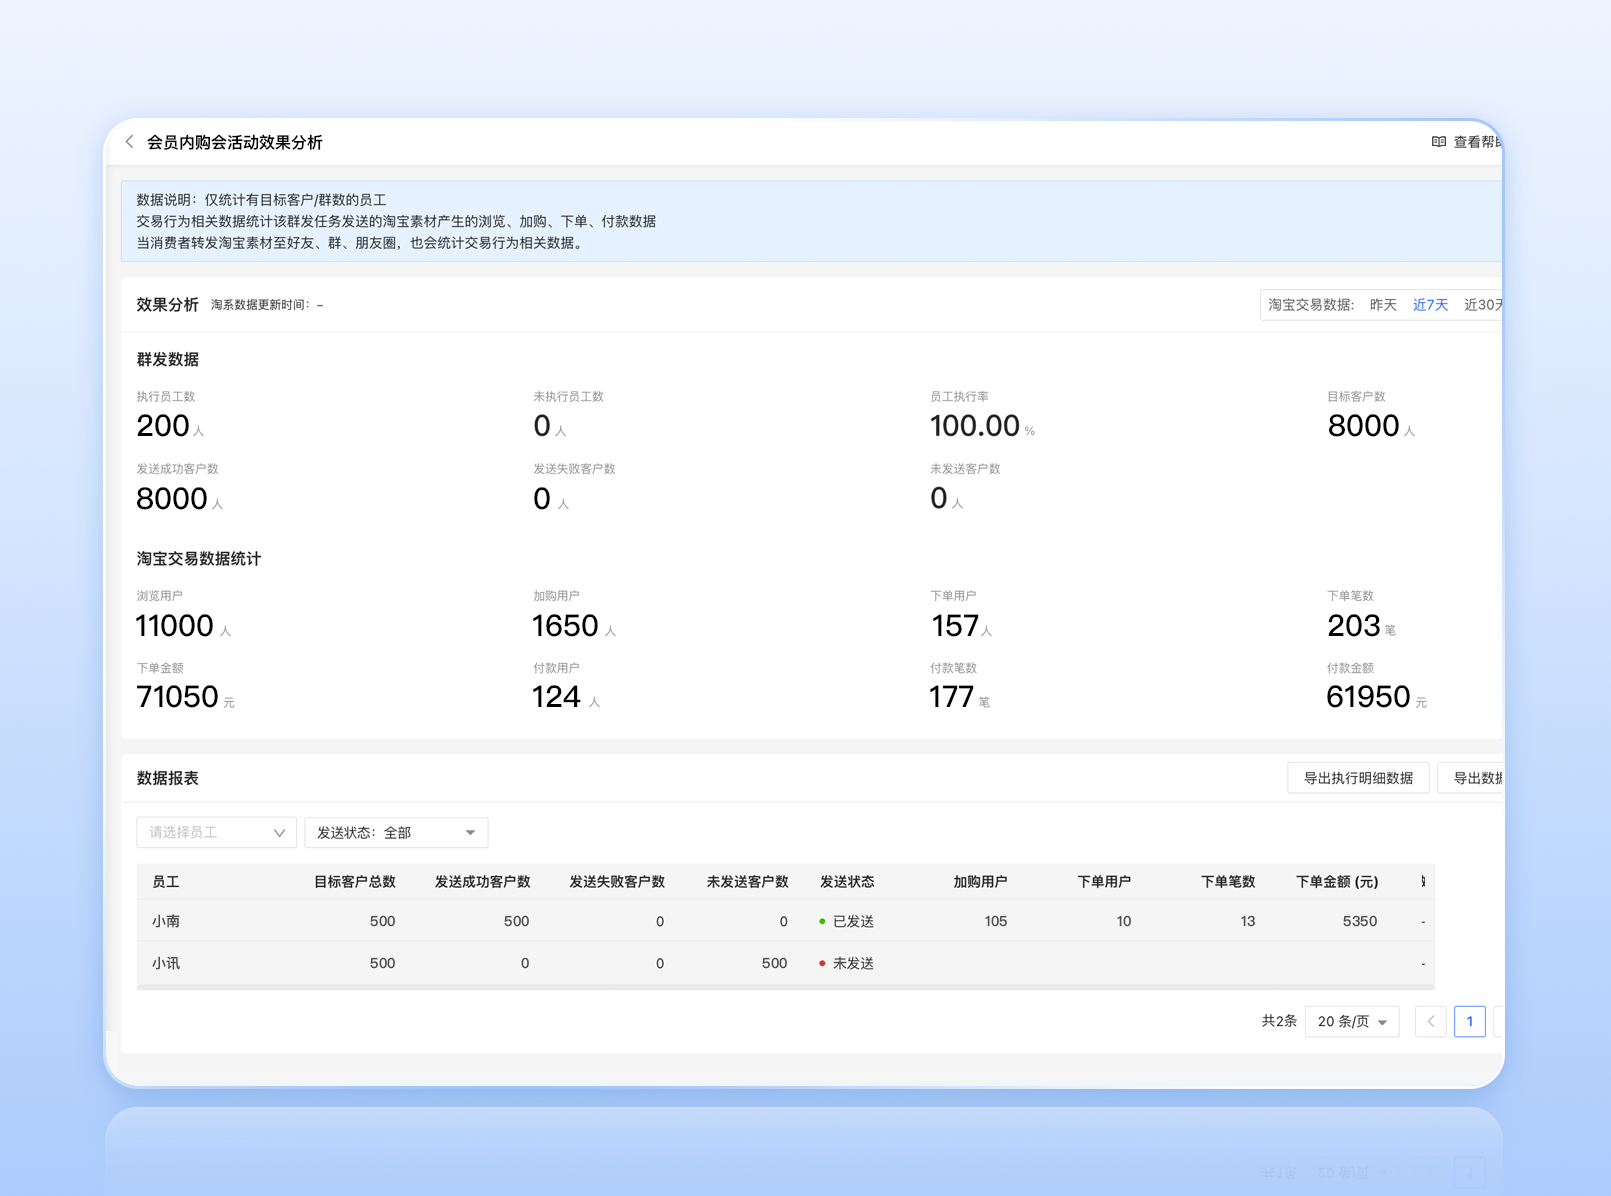
Task: Select page 1 in pagination
Action: tap(1469, 1021)
